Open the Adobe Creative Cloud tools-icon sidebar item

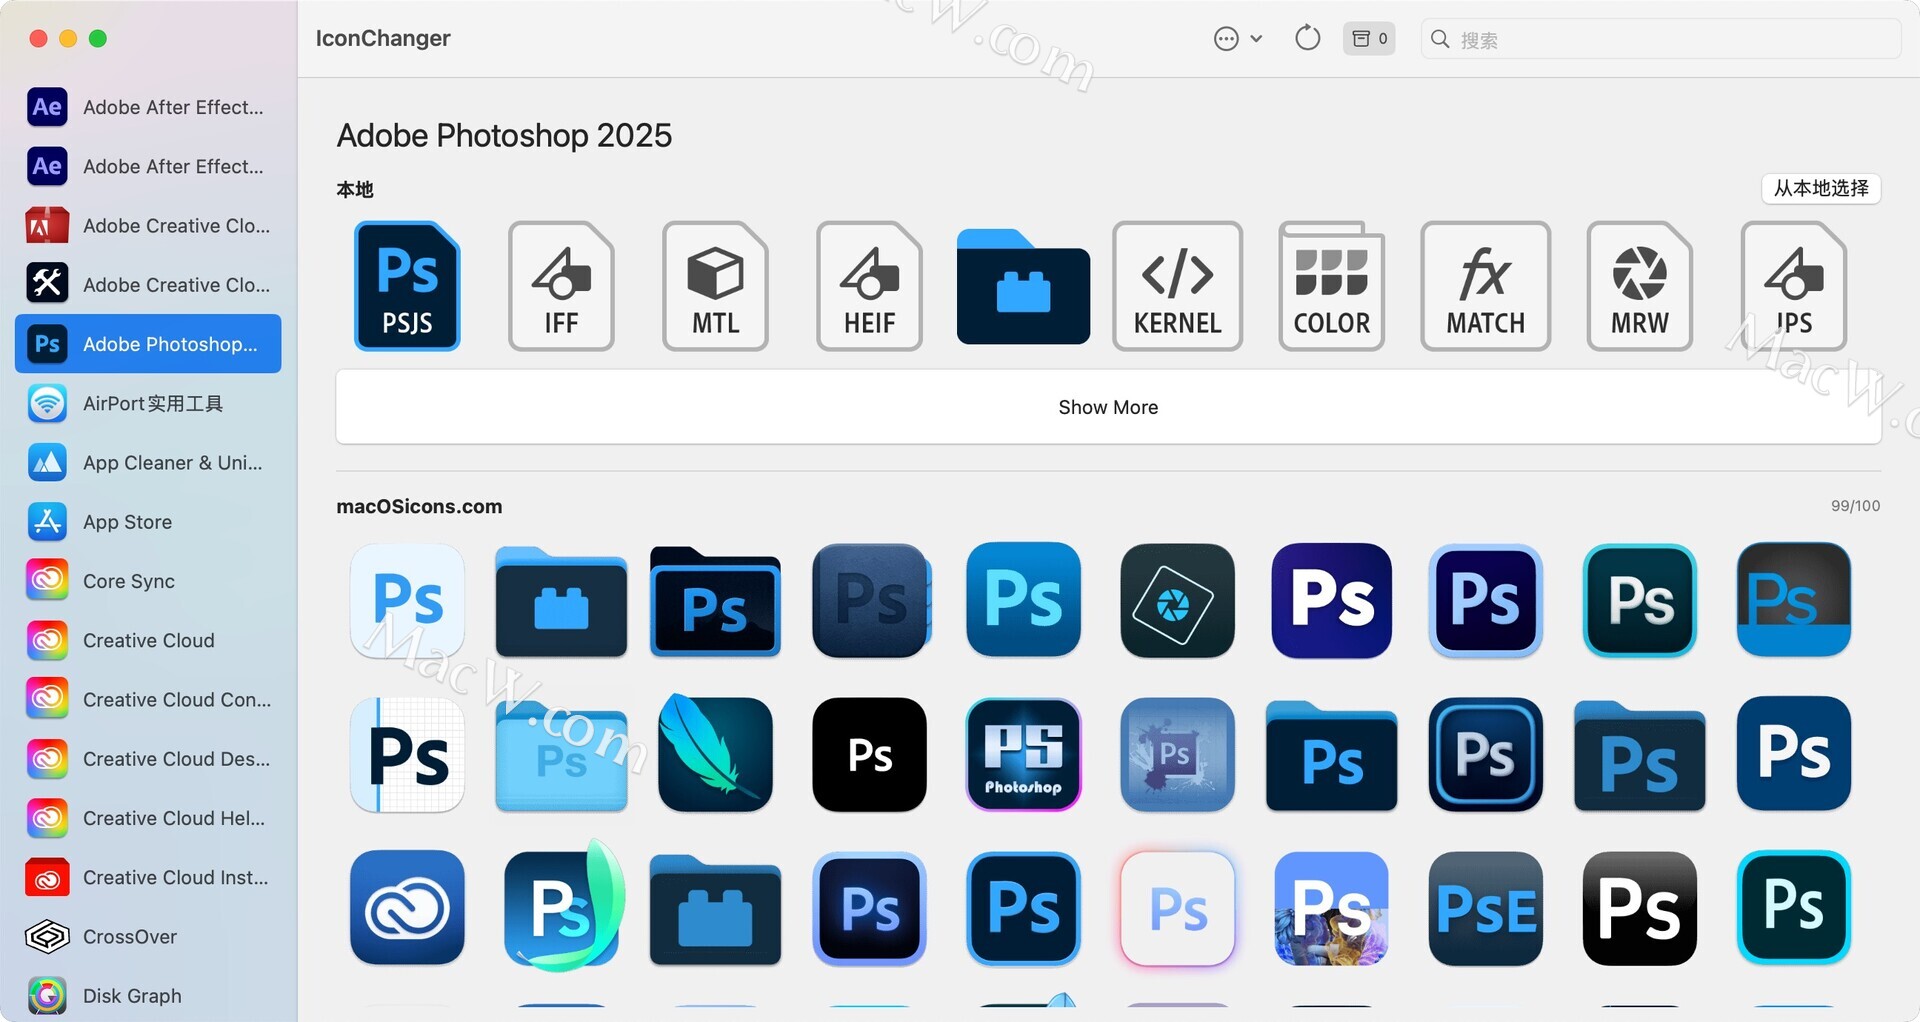pyautogui.click(x=148, y=285)
